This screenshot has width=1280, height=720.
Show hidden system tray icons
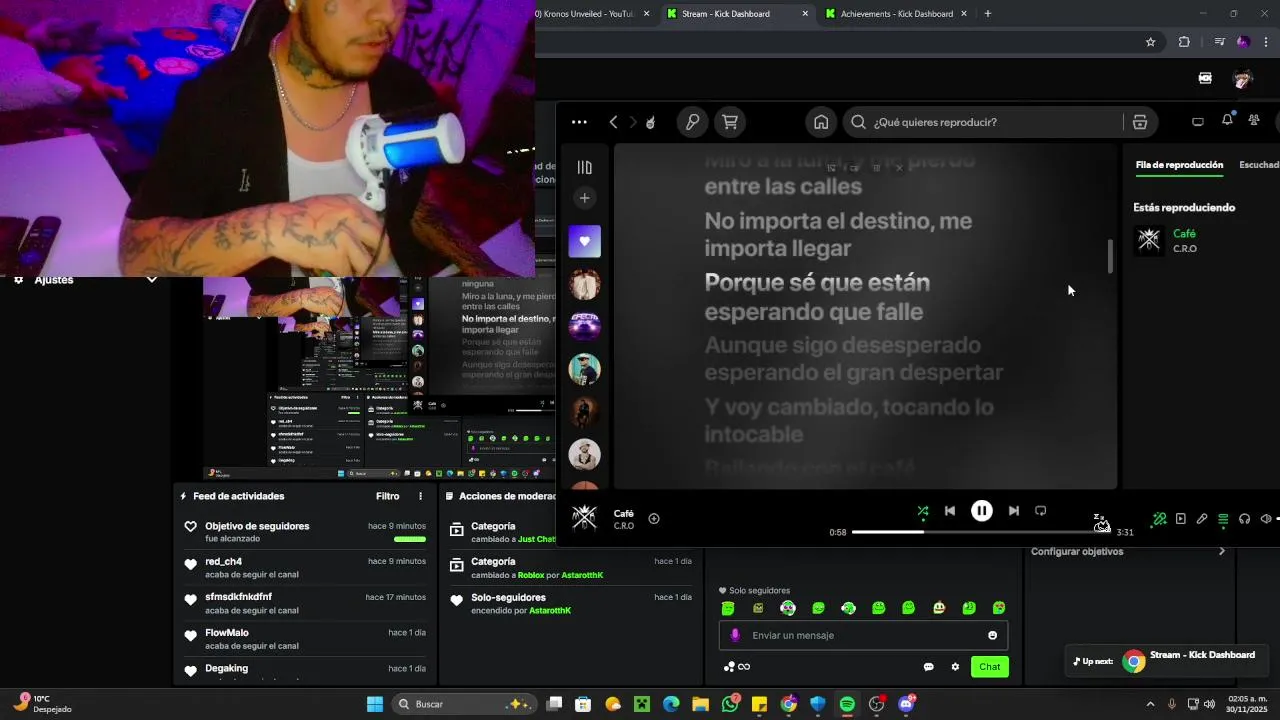click(1150, 704)
